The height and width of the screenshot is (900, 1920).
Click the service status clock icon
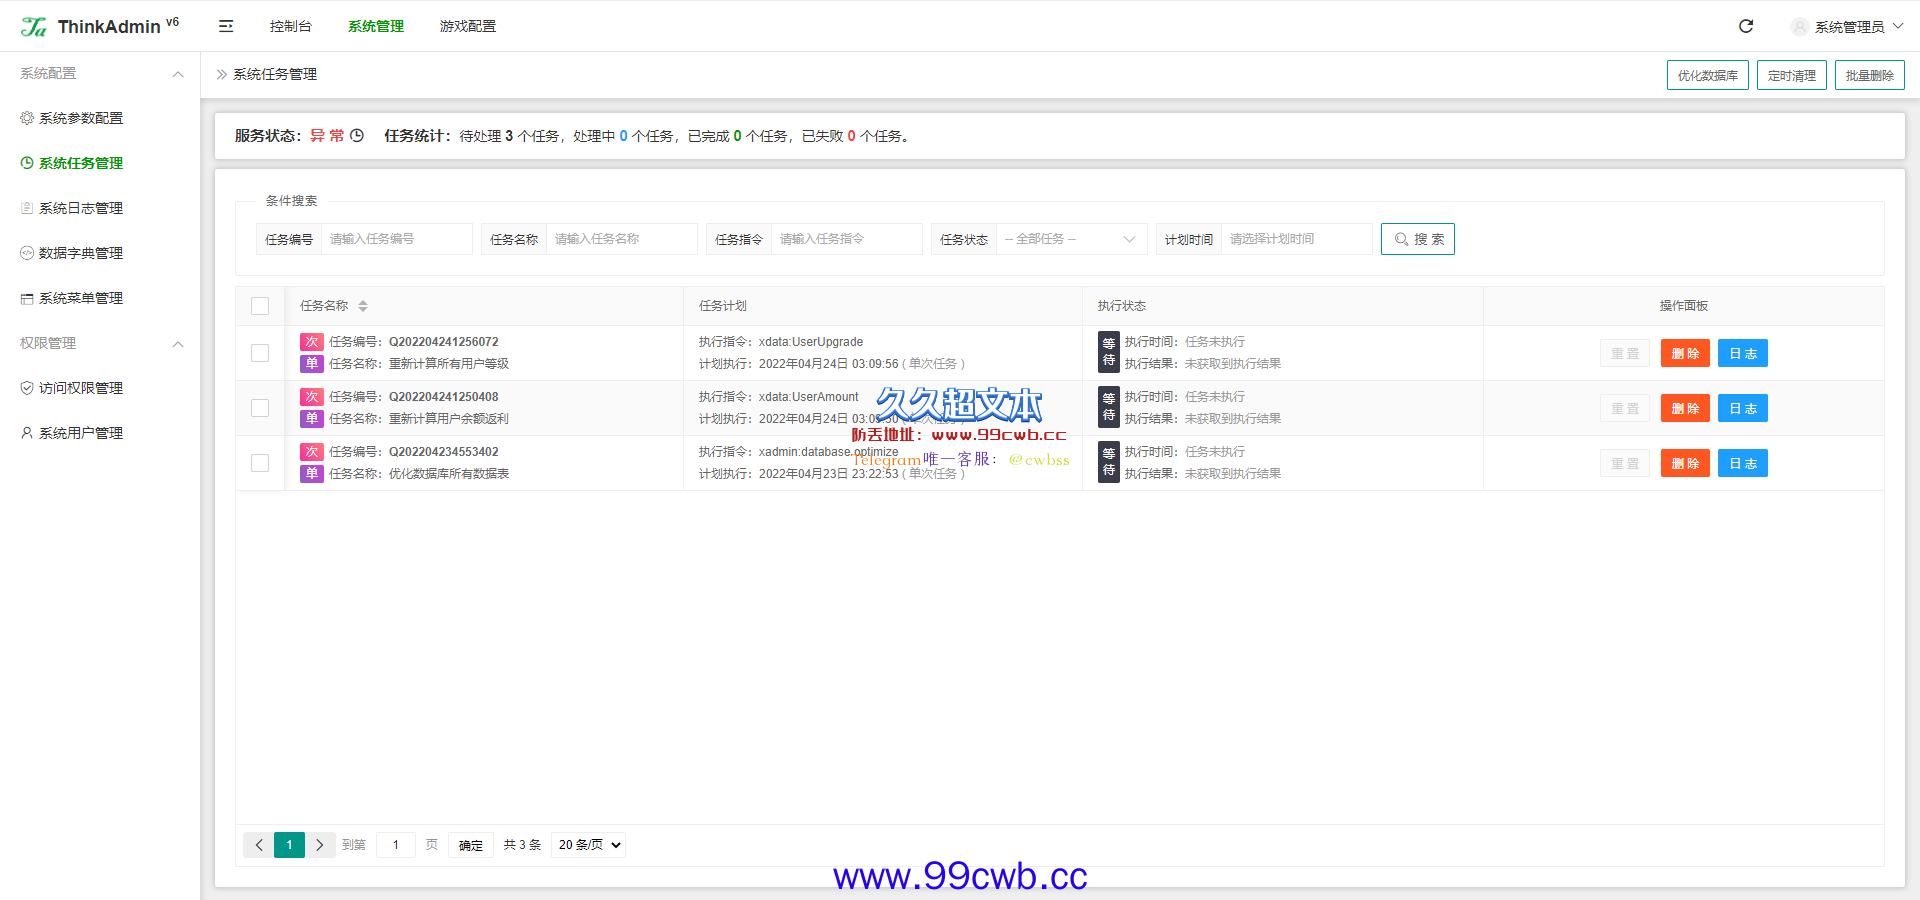(357, 136)
